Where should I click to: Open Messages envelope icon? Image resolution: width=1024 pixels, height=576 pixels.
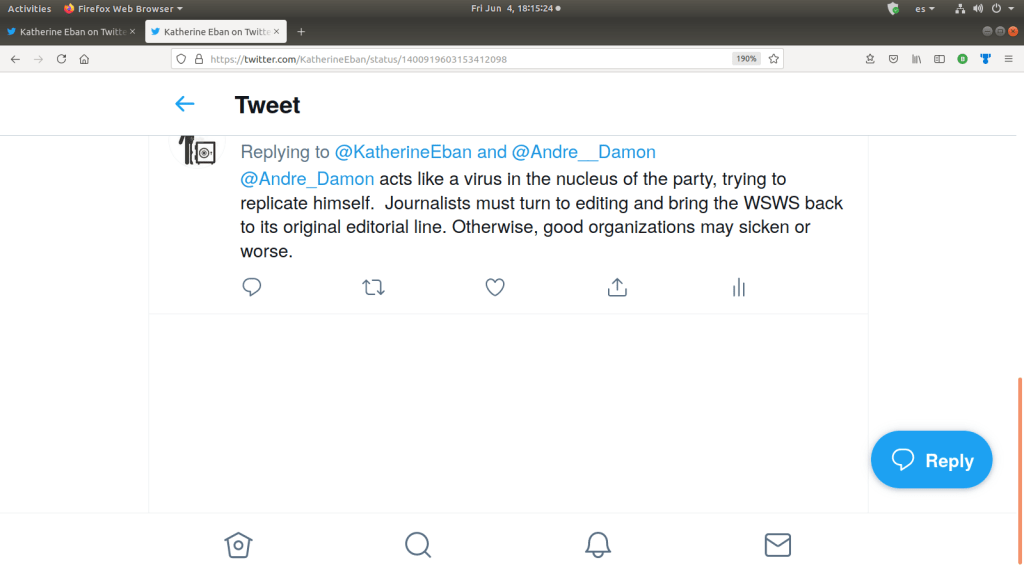(778, 544)
